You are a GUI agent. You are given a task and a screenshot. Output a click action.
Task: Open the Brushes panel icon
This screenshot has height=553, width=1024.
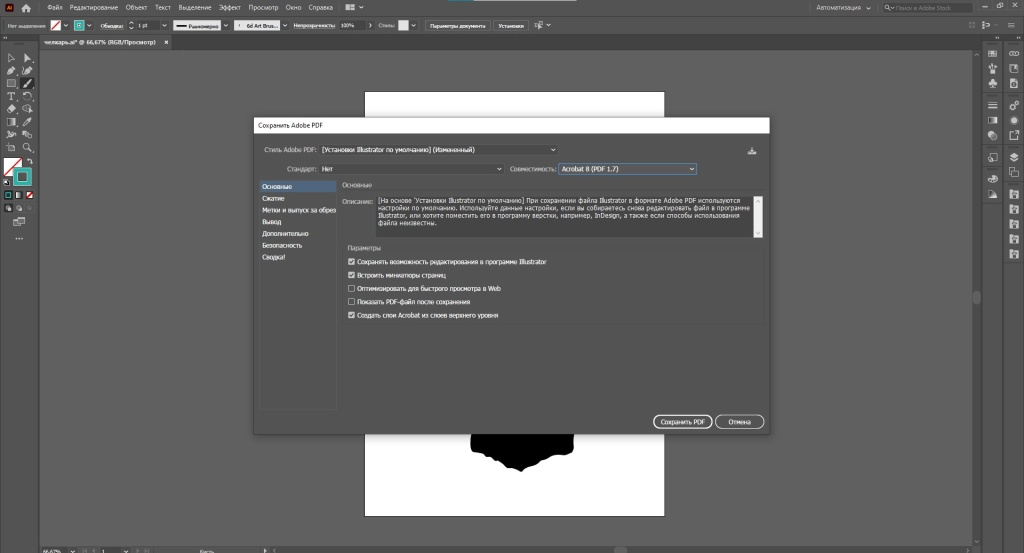pos(993,69)
